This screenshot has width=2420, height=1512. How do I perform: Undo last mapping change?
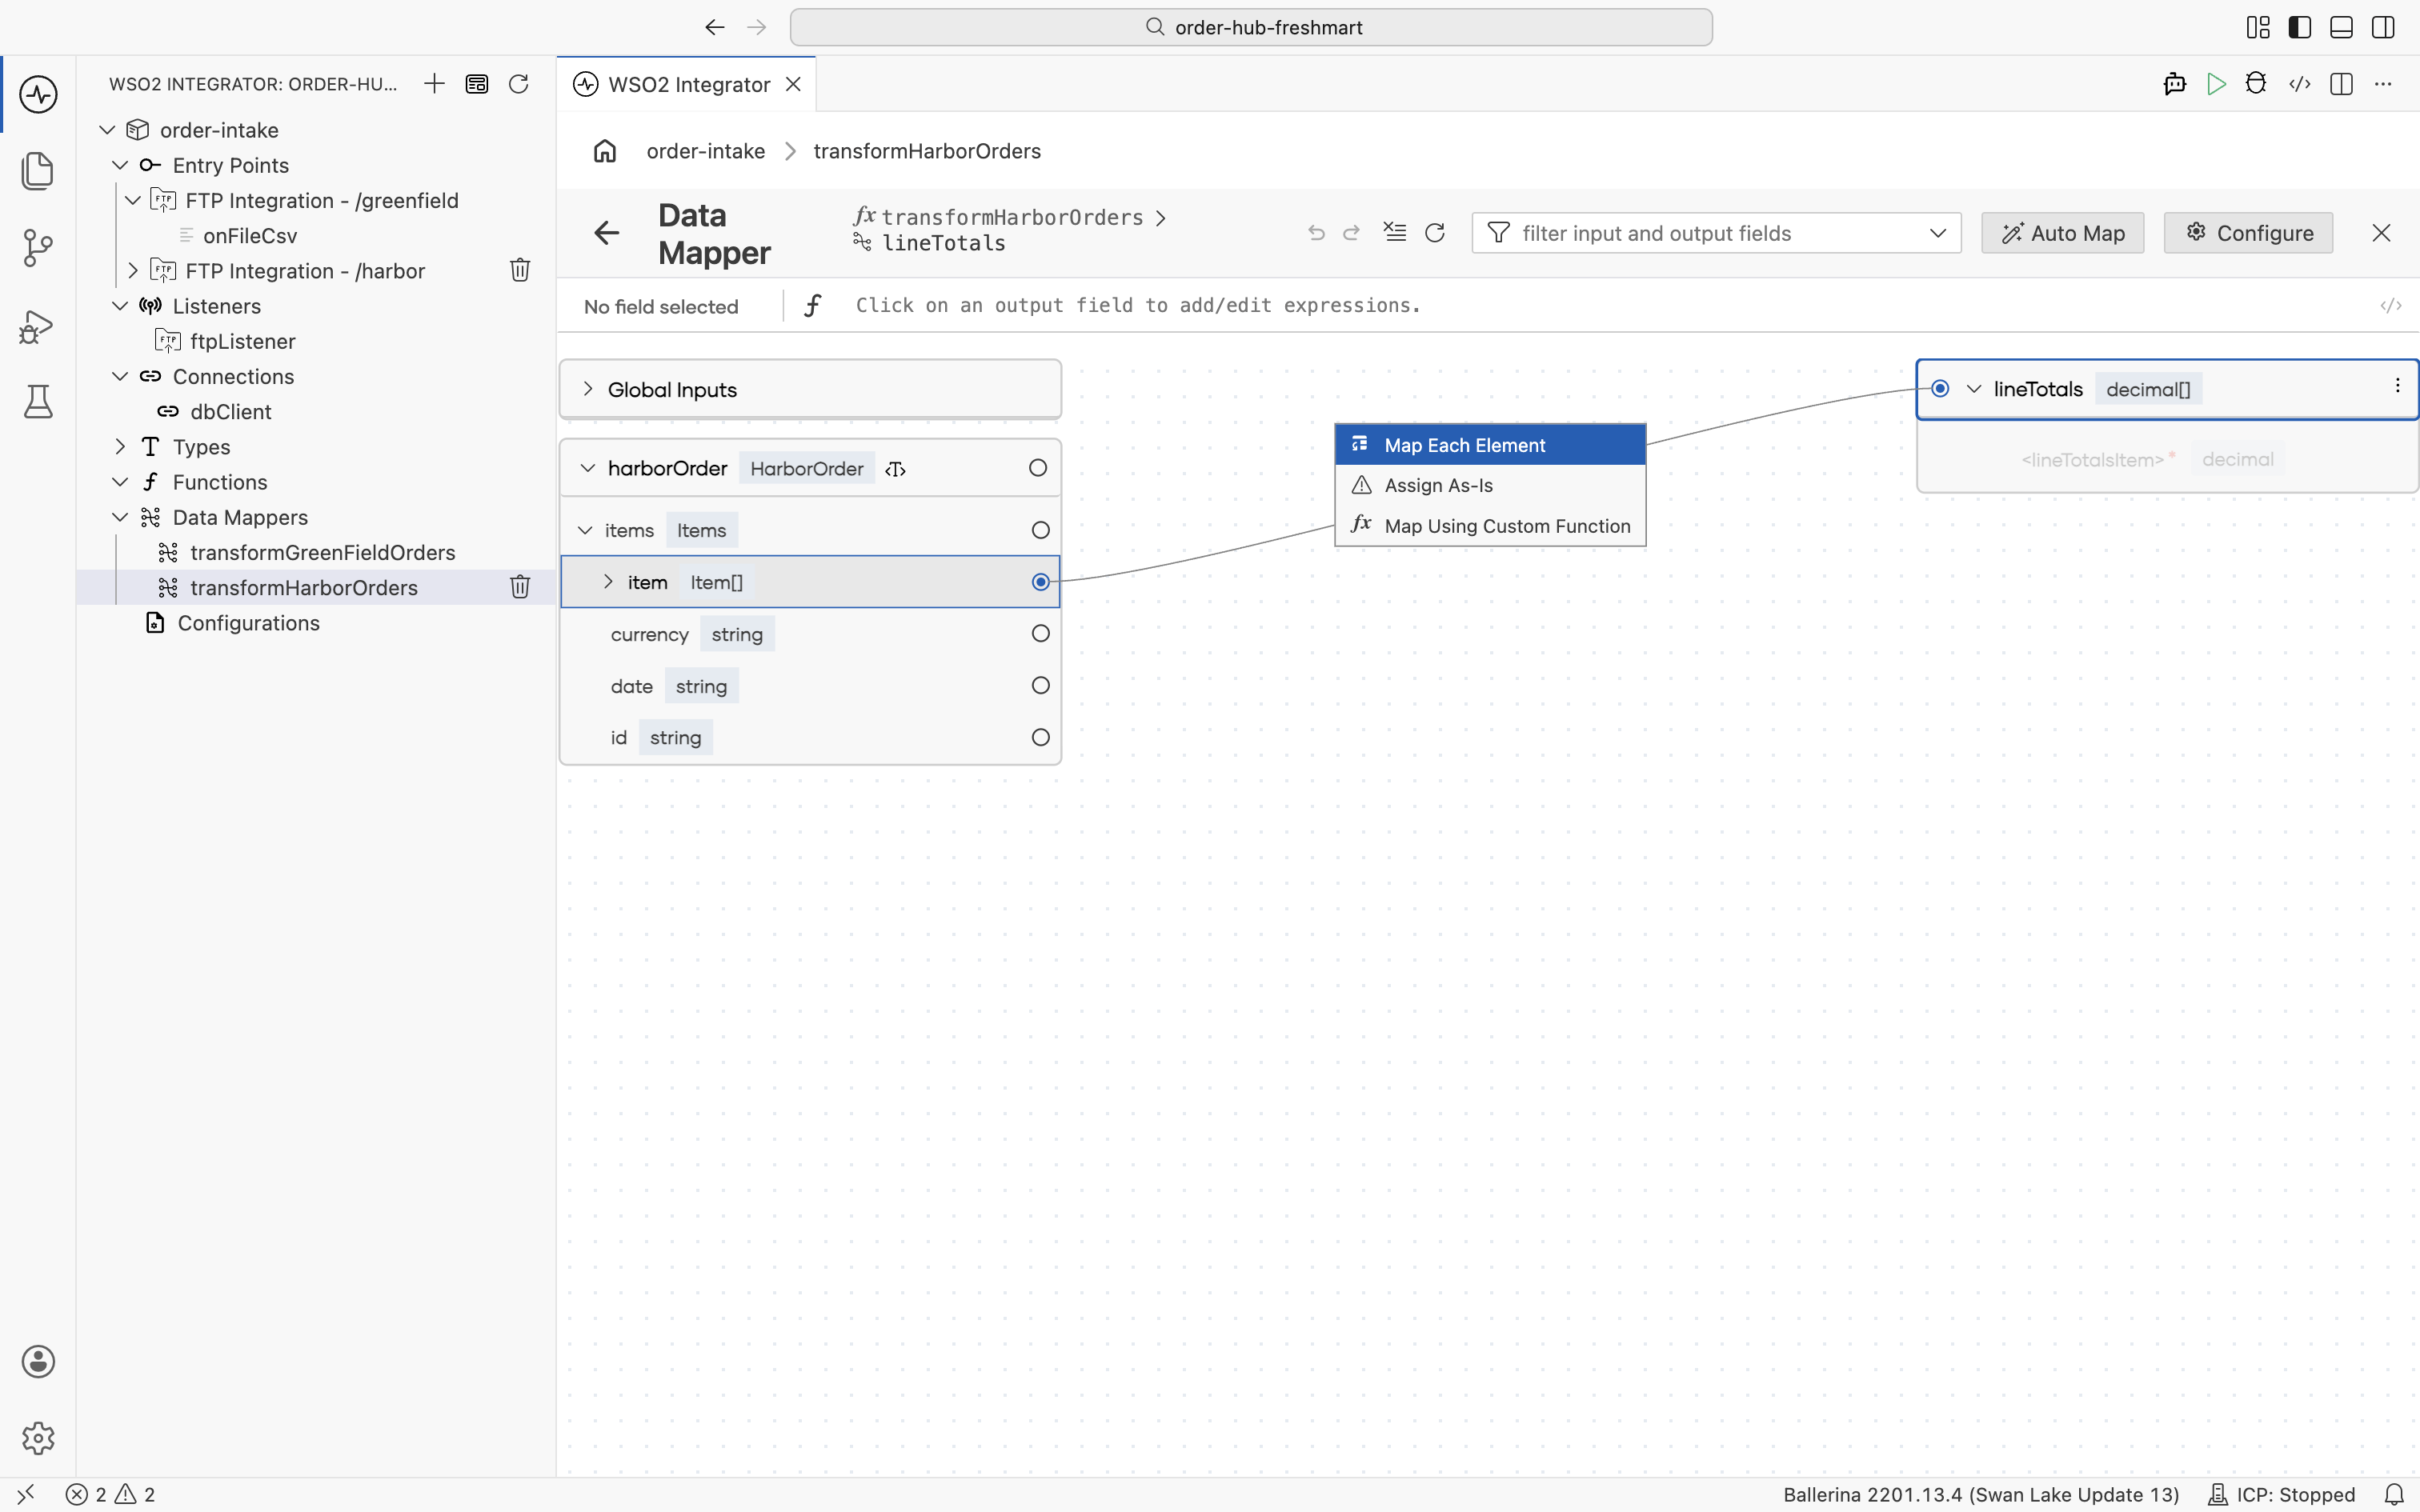1316,233
